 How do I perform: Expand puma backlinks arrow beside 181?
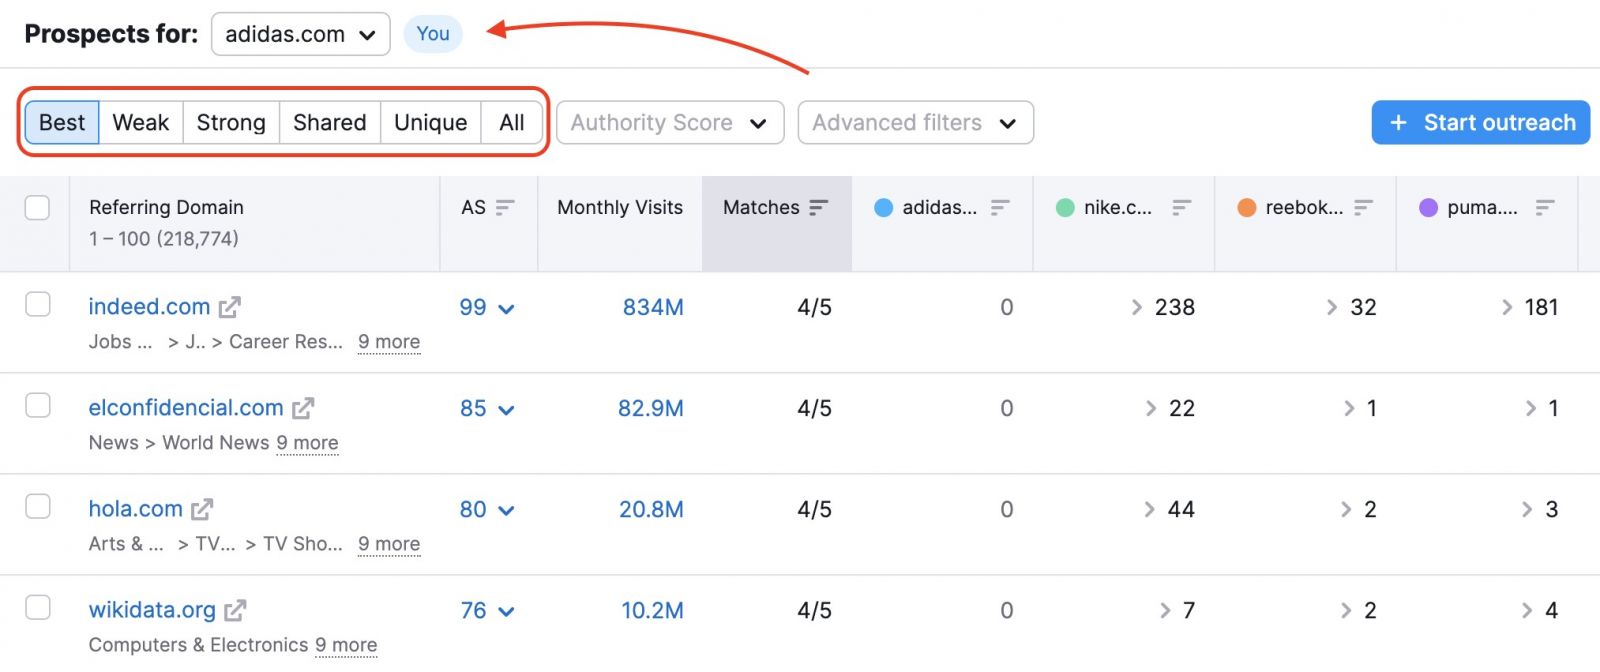1507,307
